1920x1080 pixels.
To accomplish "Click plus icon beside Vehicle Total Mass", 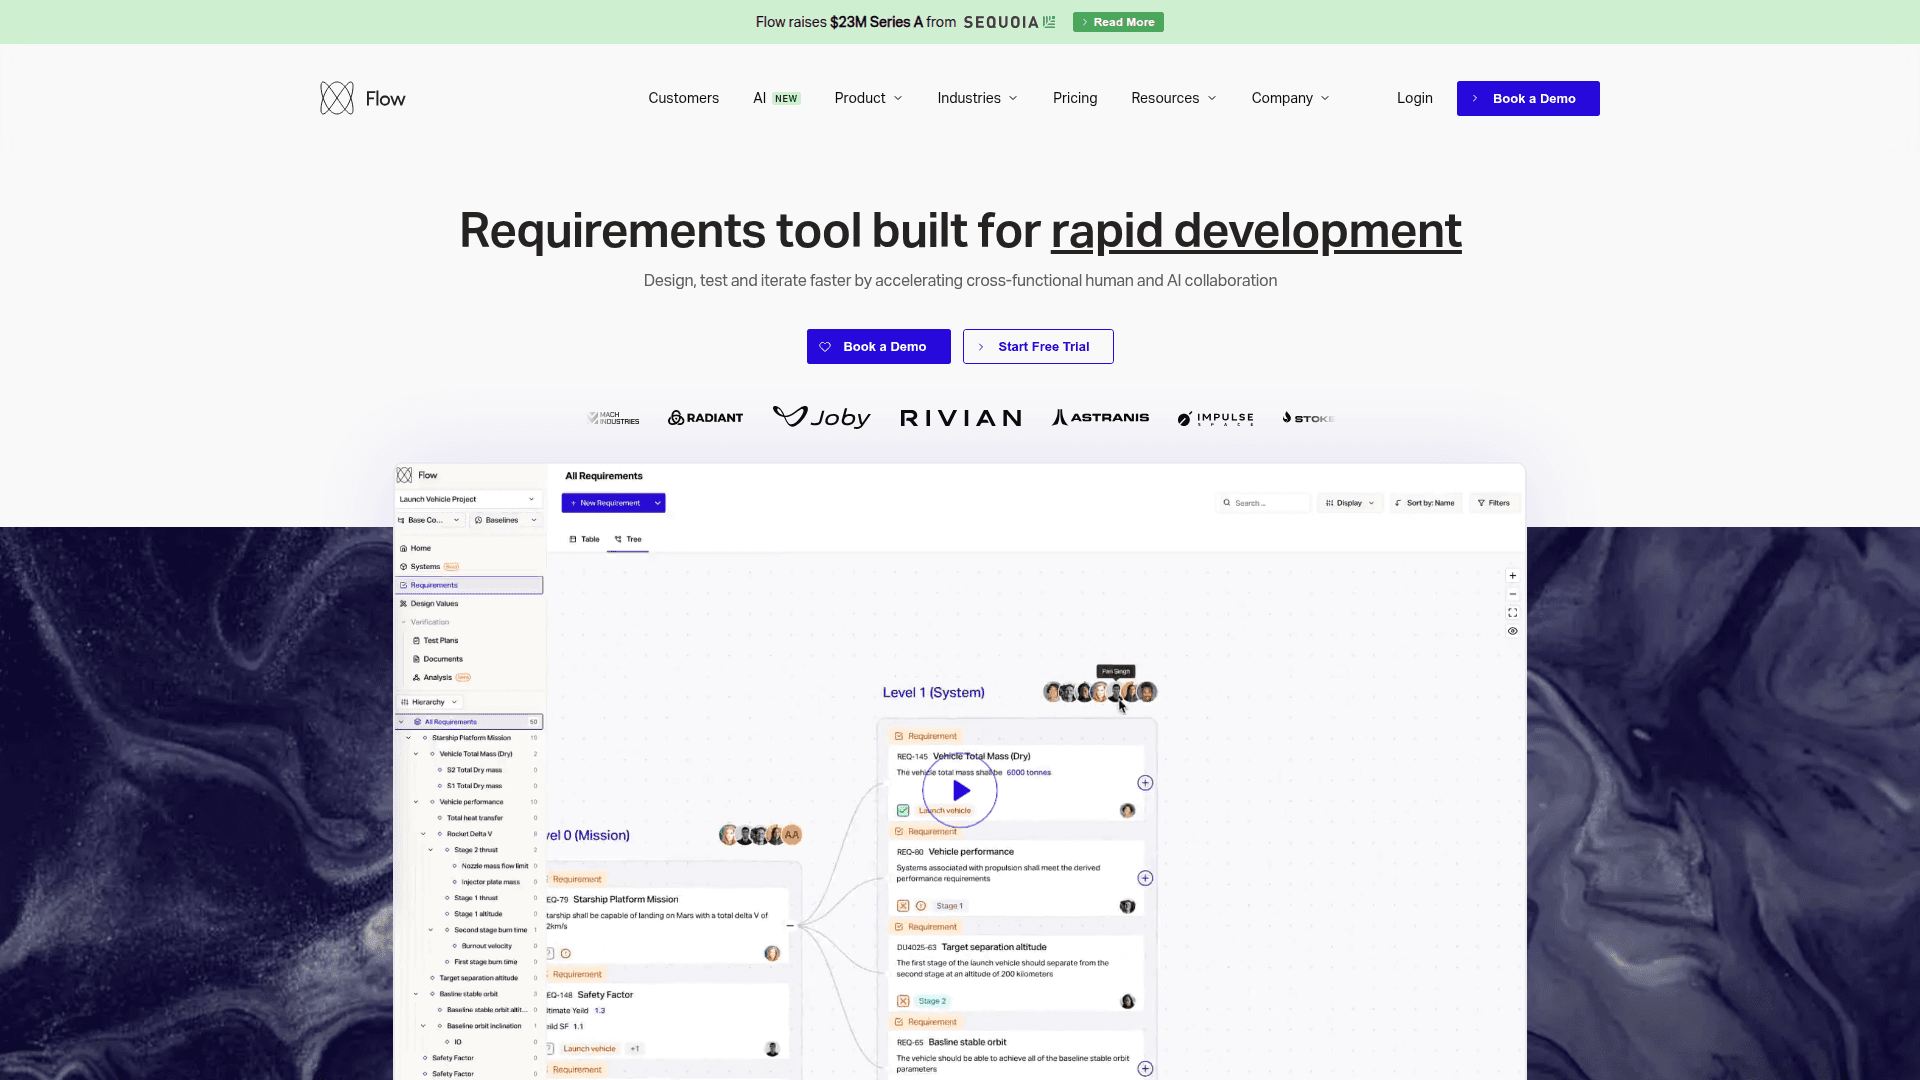I will pyautogui.click(x=1145, y=783).
